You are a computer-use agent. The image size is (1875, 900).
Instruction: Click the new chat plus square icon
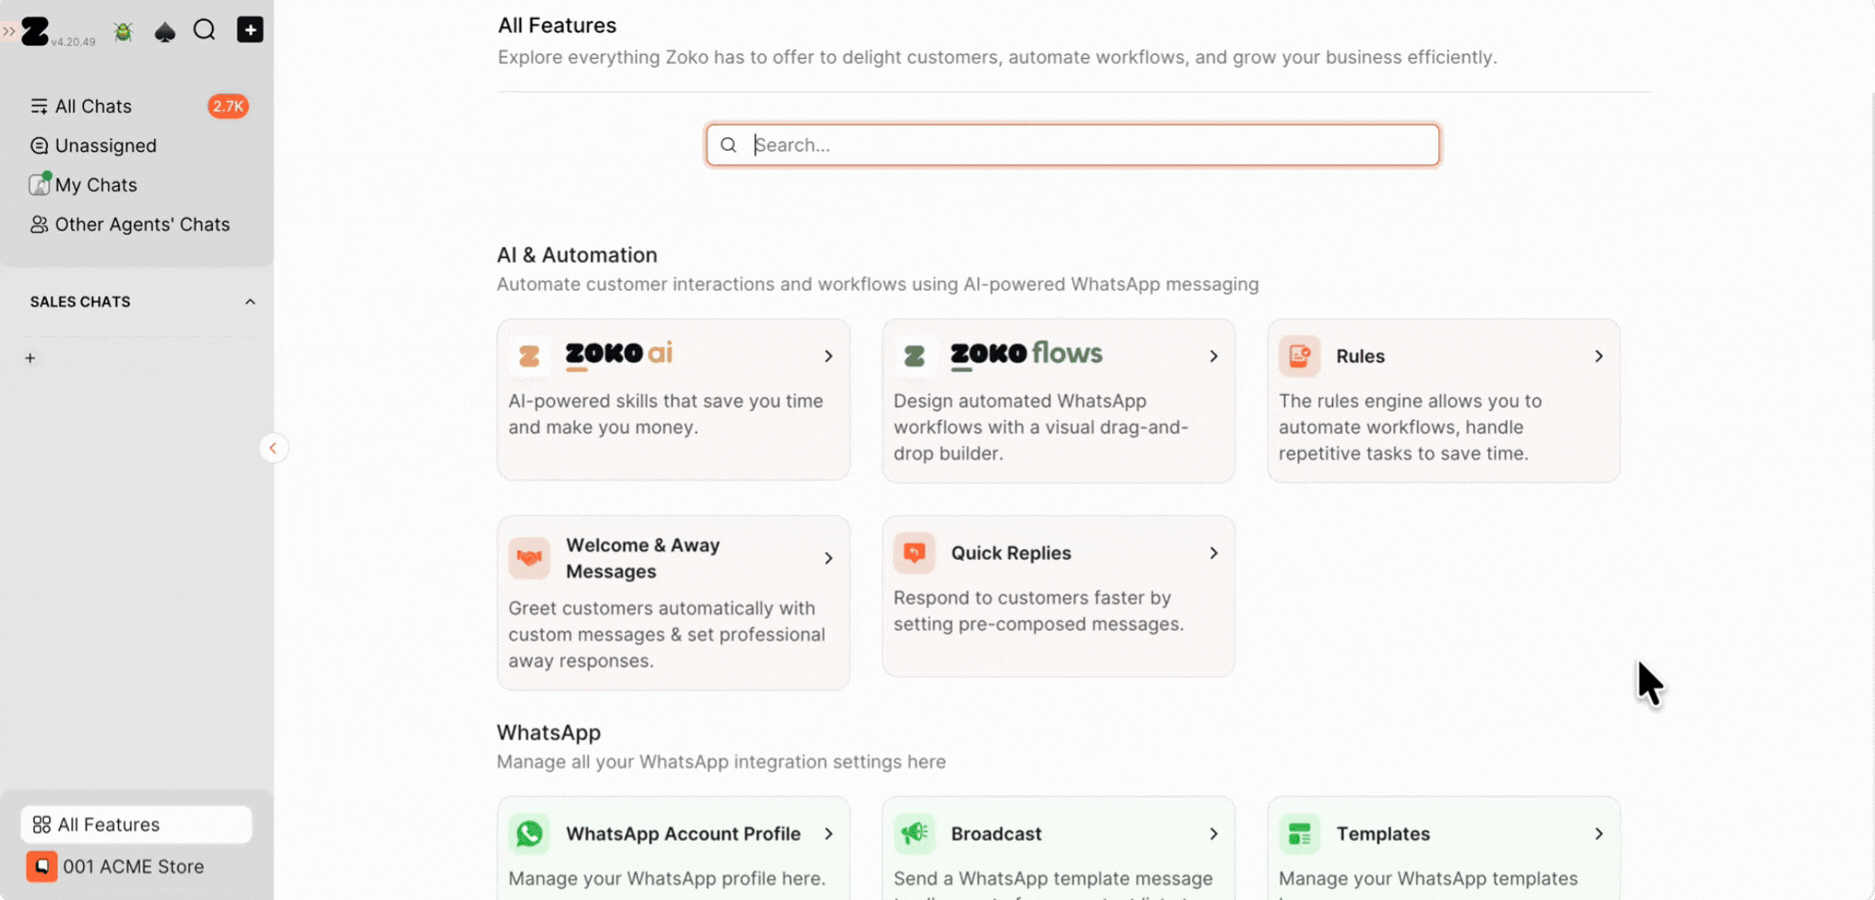(250, 30)
